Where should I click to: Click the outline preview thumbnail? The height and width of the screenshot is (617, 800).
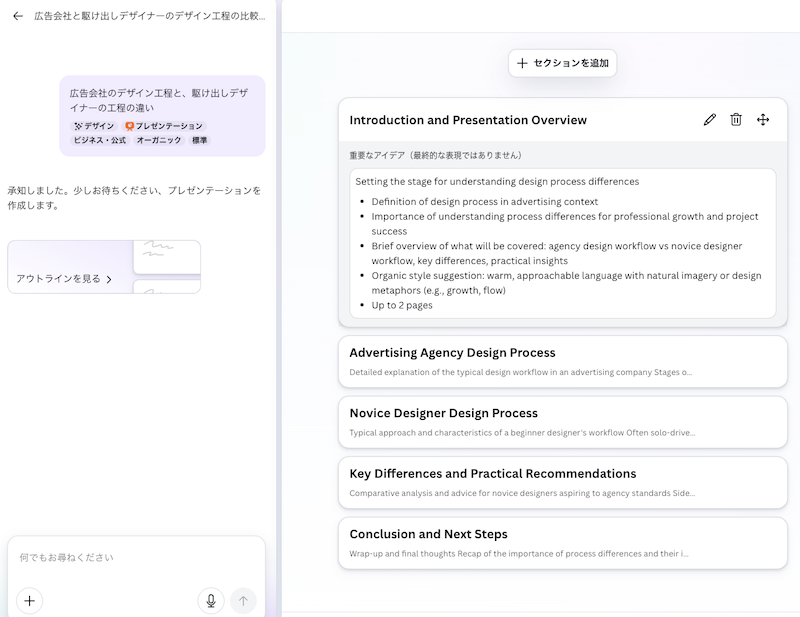[x=166, y=266]
